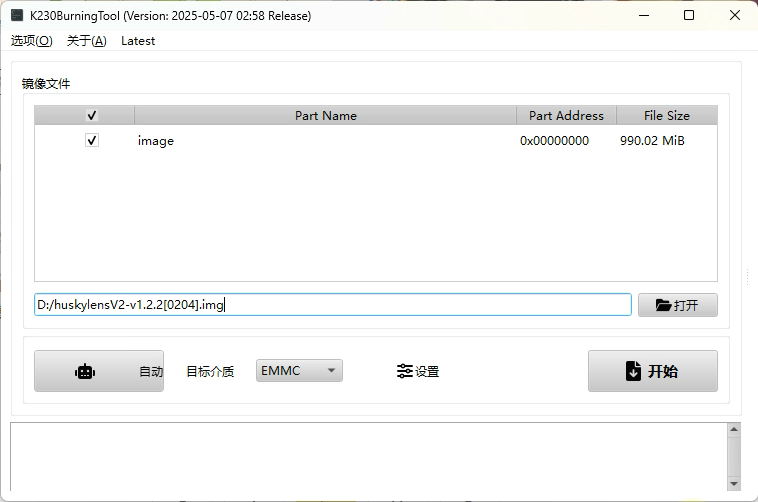This screenshot has height=502, width=758.
Task: Click the robot icon on auto button
Action: [x=85, y=371]
